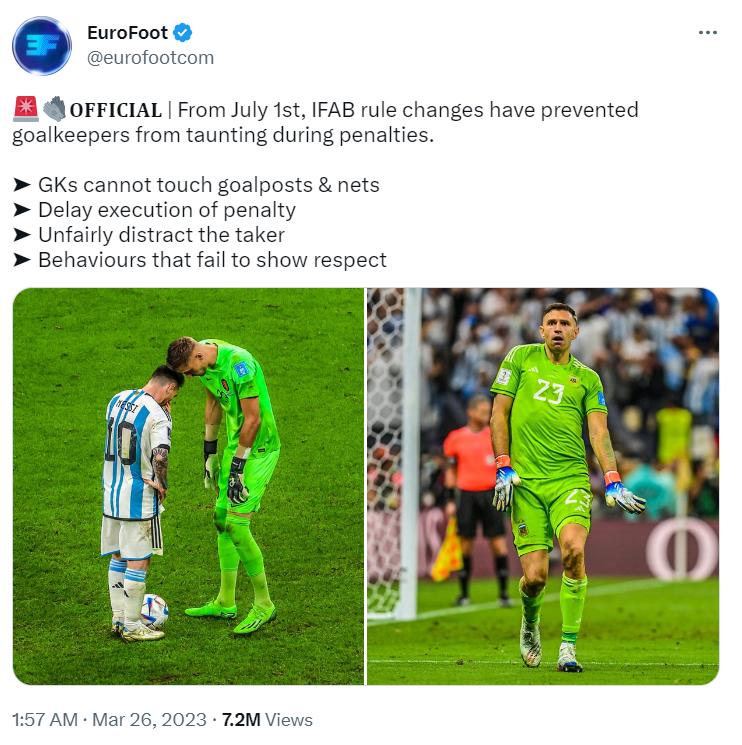Click the 1:57 AM timestamp
This screenshot has height=745, width=742.
pyautogui.click(x=45, y=719)
